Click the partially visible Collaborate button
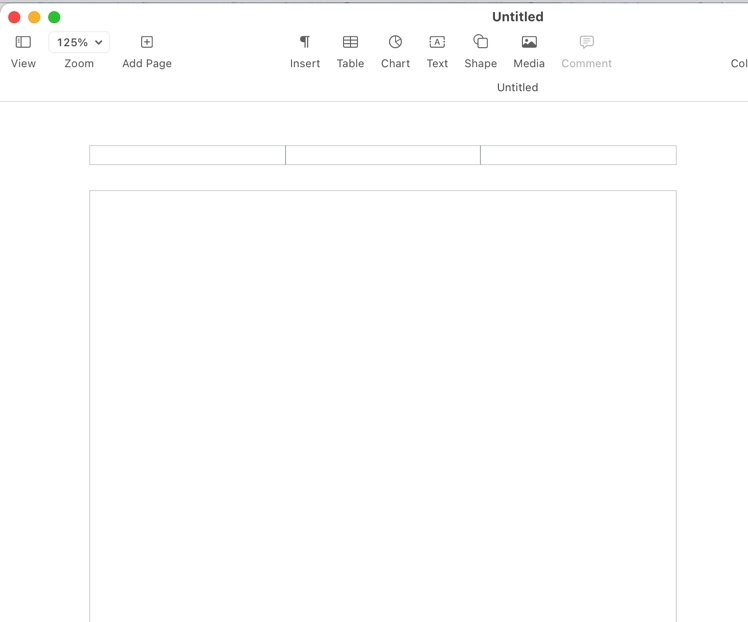This screenshot has height=622, width=748. [739, 63]
